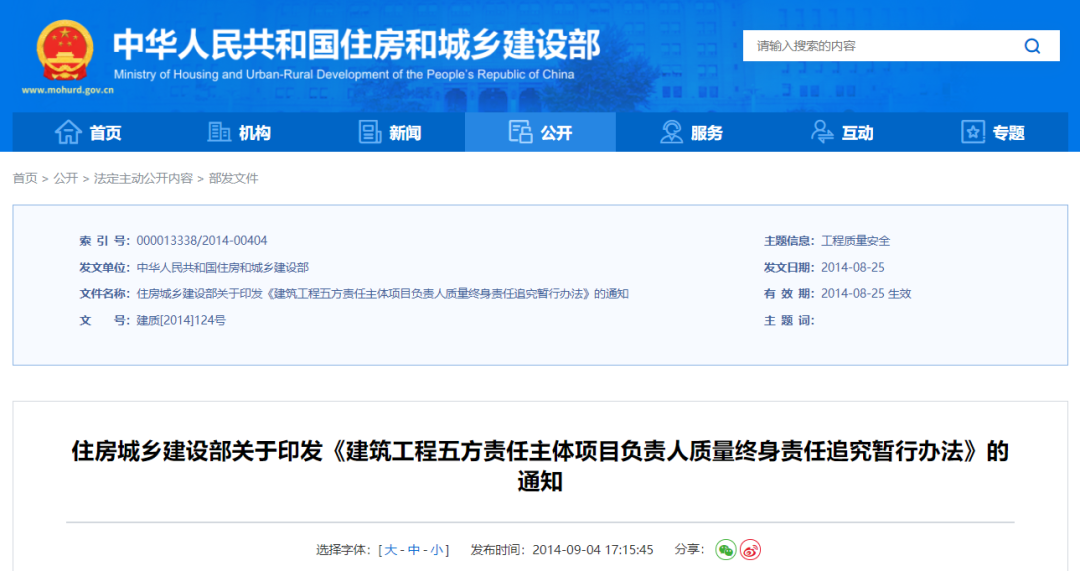Click the search magnifier icon

click(1032, 46)
